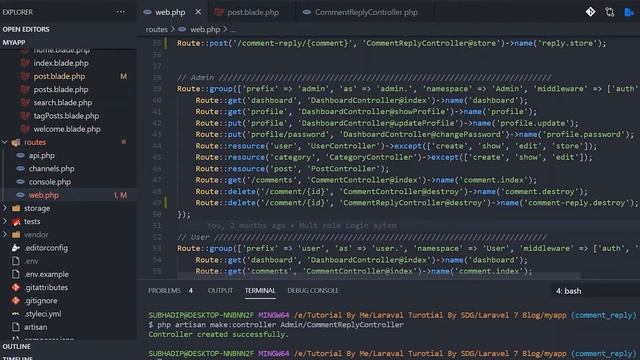Close the web.php editor tab
Viewport: 640px width, 360px height.
point(198,12)
